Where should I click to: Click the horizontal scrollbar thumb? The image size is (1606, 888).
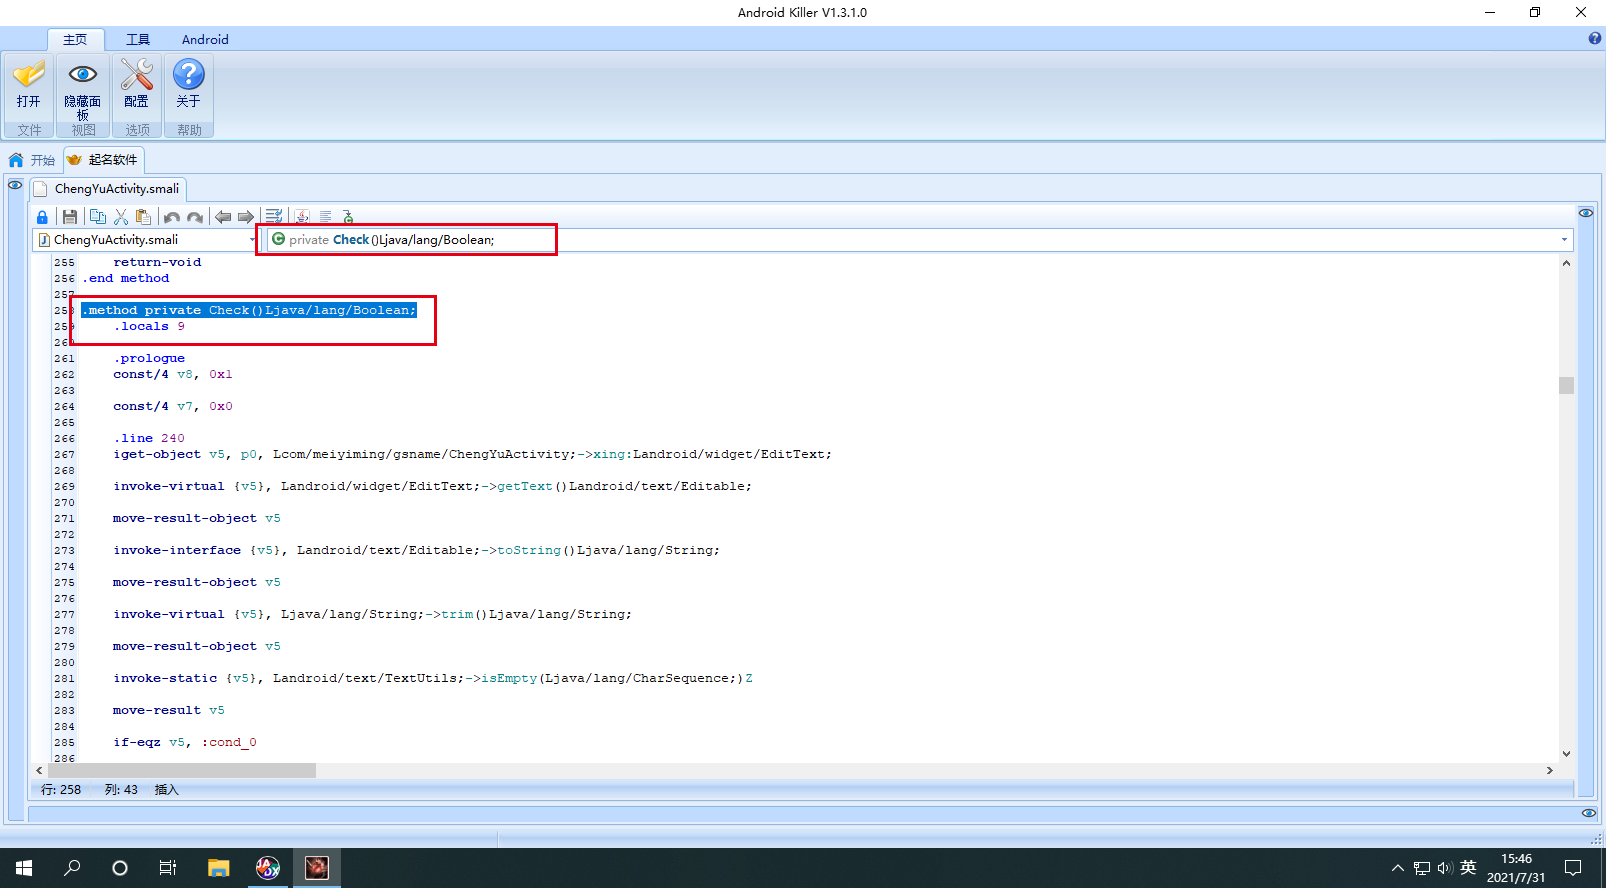click(x=181, y=771)
